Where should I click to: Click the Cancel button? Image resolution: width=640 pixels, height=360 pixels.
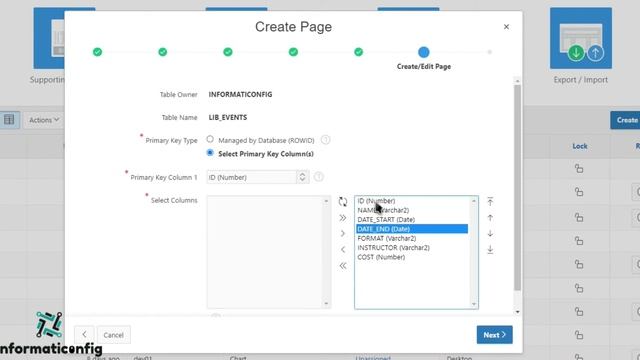click(113, 335)
